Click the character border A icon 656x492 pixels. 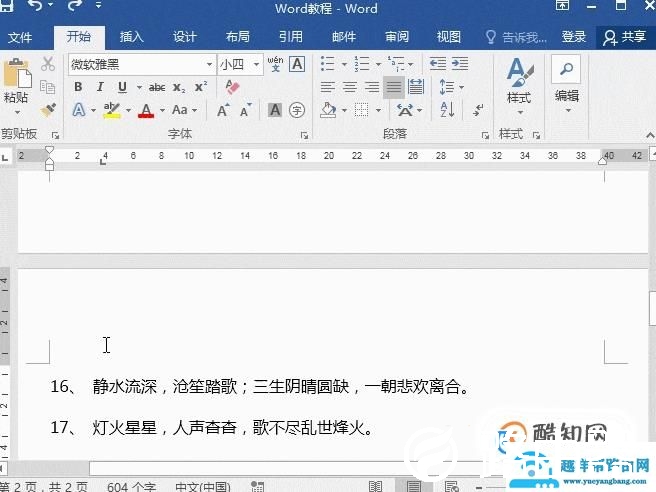pyautogui.click(x=297, y=64)
